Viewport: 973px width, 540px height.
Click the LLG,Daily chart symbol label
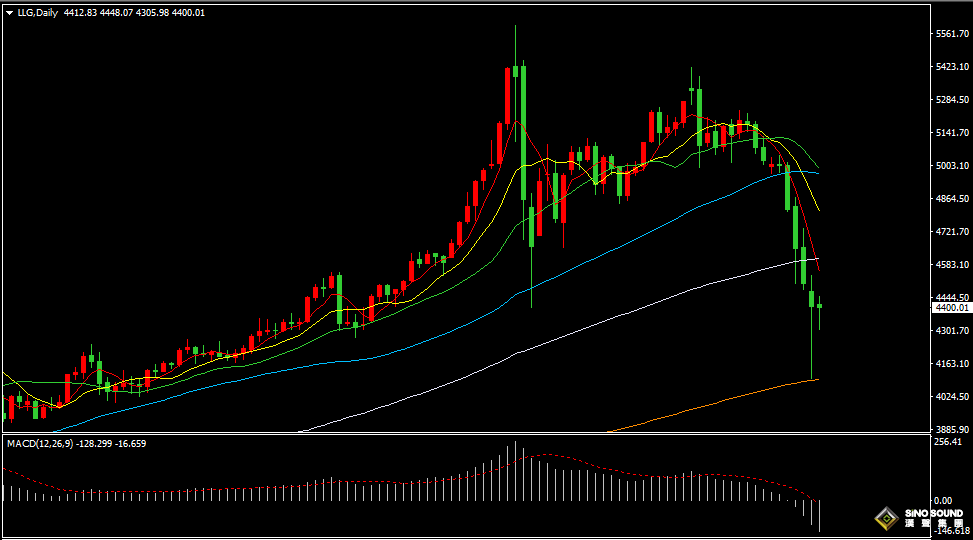pos(37,12)
